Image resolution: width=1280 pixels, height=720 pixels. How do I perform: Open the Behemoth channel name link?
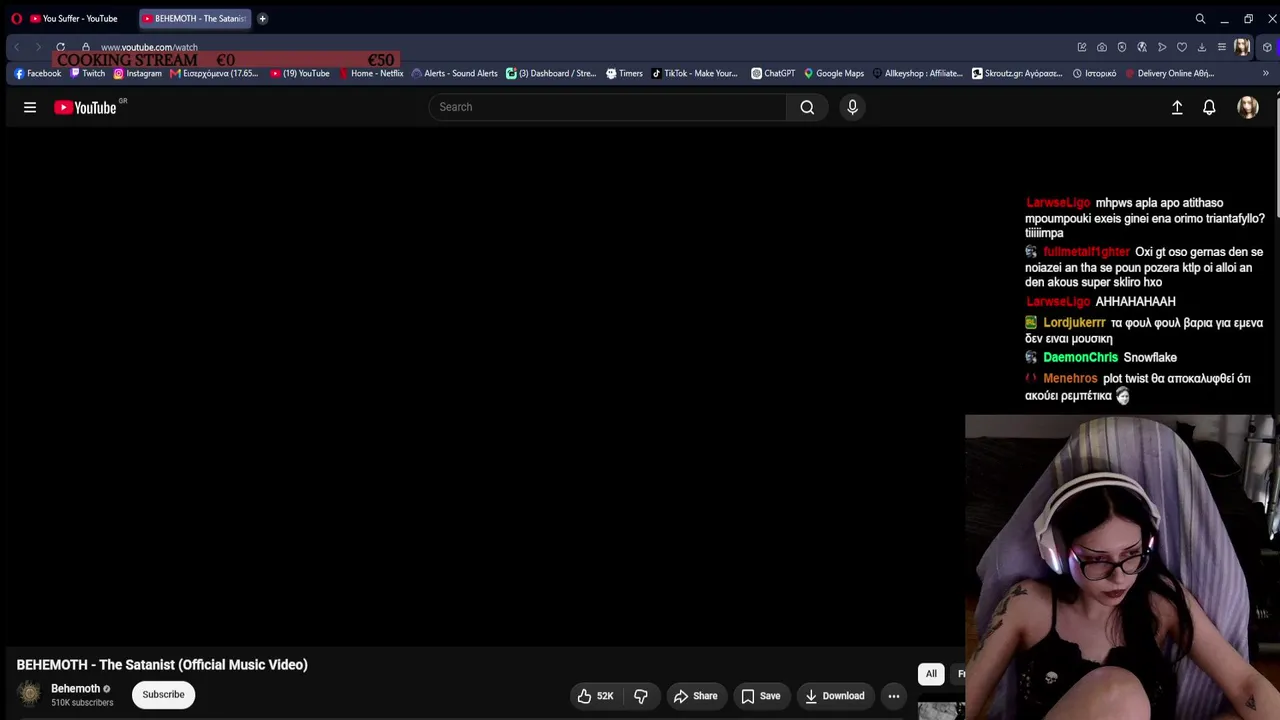tap(76, 688)
